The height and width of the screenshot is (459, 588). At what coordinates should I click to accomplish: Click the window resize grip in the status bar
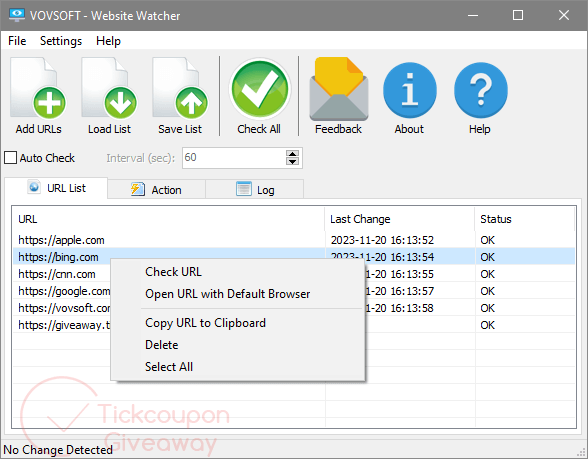tap(582, 452)
